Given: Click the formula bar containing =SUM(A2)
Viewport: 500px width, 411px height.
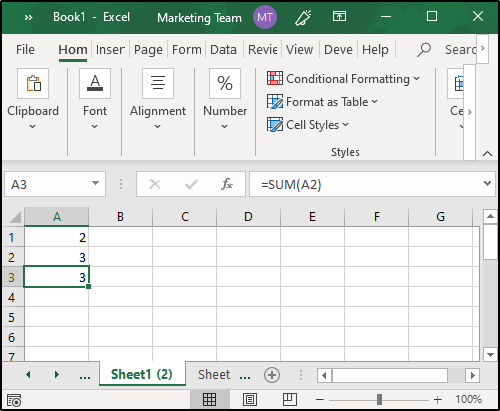Looking at the screenshot, I should pos(365,184).
